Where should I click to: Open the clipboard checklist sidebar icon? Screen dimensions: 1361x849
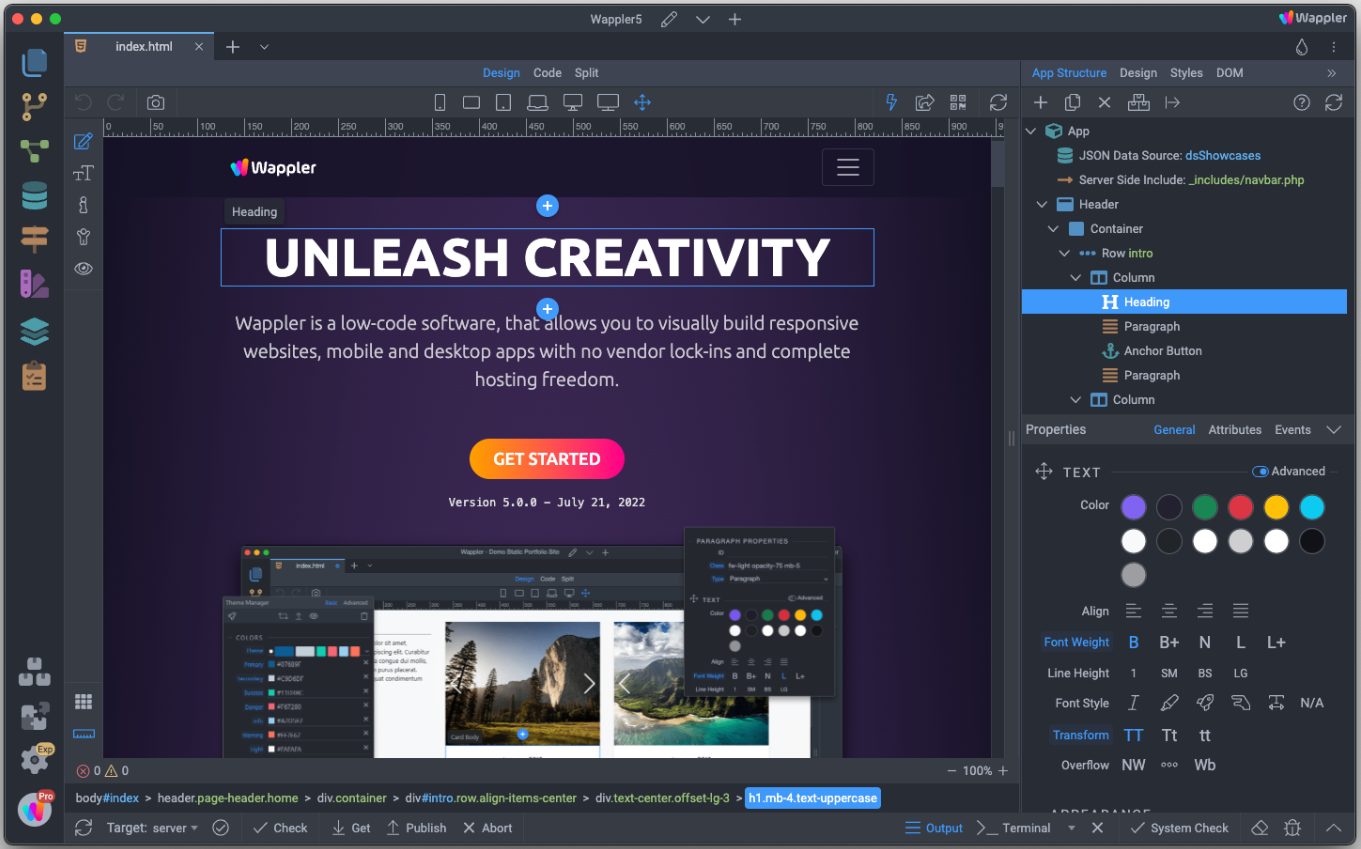coord(34,376)
